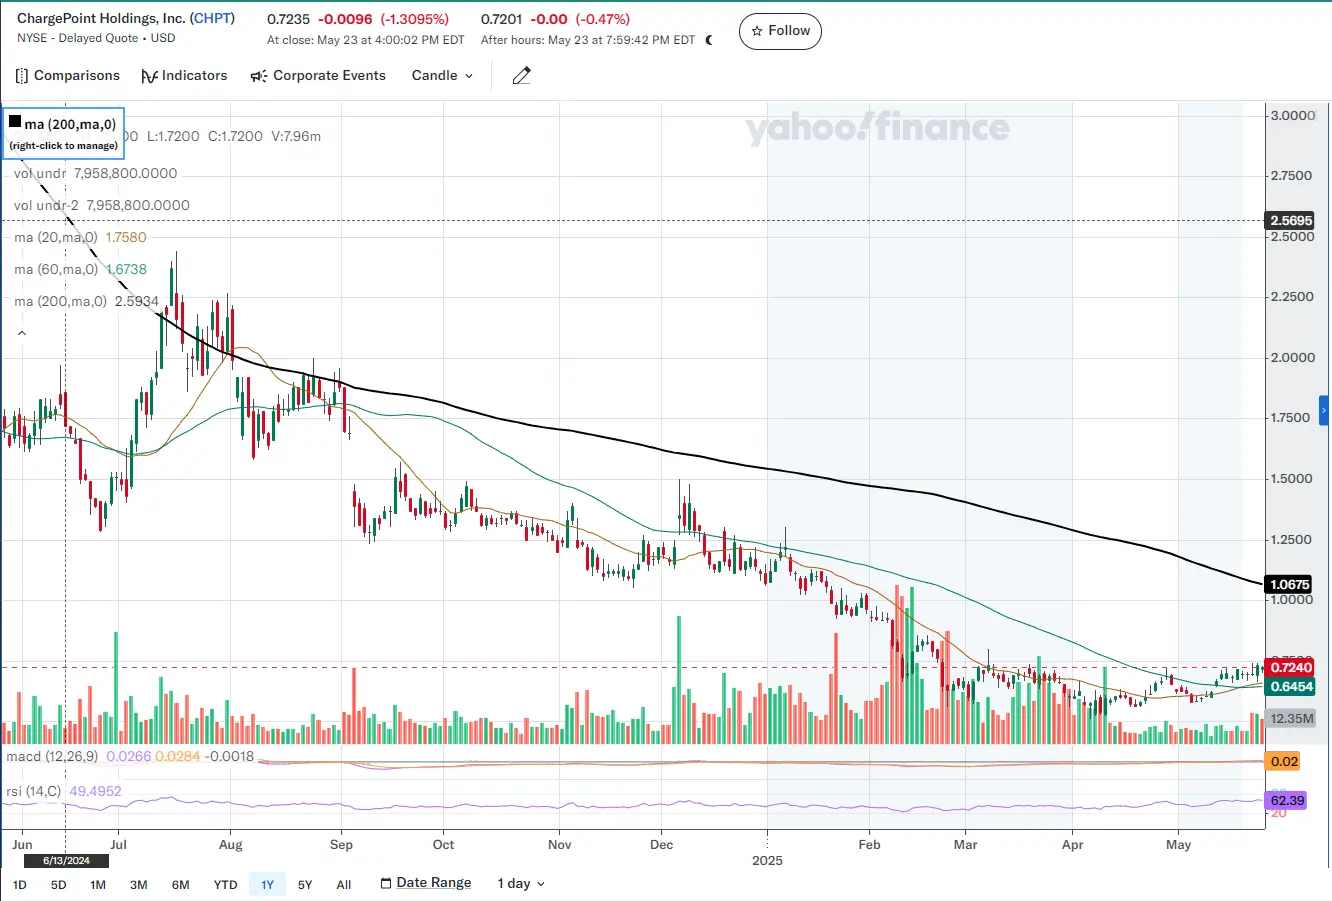Screen dimensions: 1332x901
Task: Select the ma (200,ma,0) 2.5934 legend entry
Action: click(86, 301)
